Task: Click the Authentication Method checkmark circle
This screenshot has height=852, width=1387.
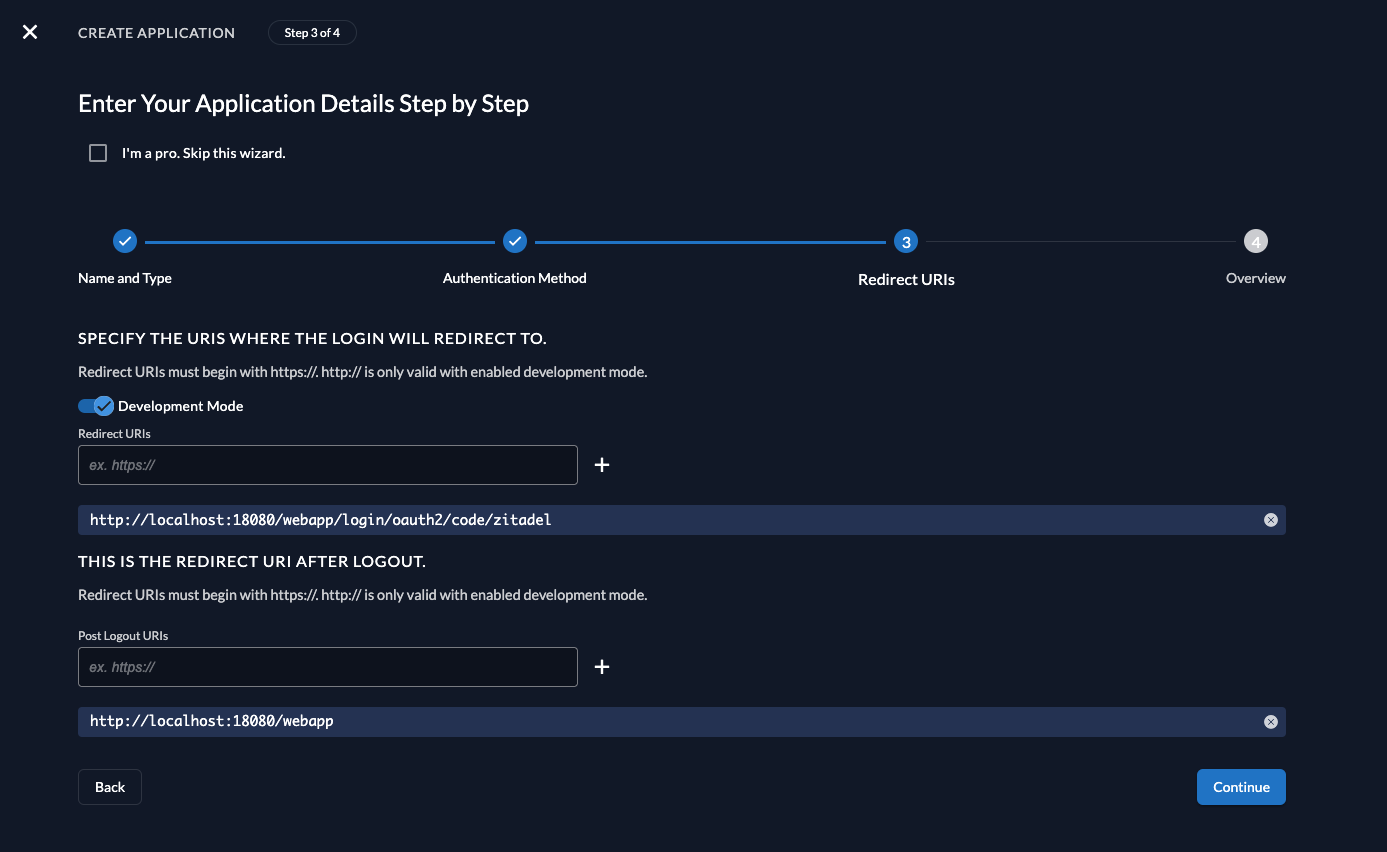Action: (x=514, y=241)
